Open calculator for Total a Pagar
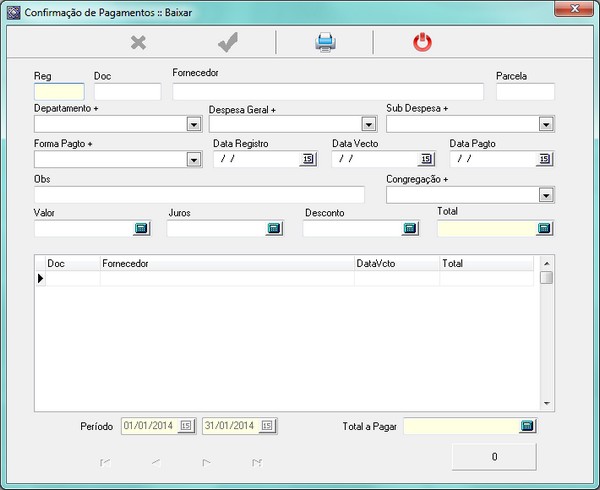 tap(527, 426)
